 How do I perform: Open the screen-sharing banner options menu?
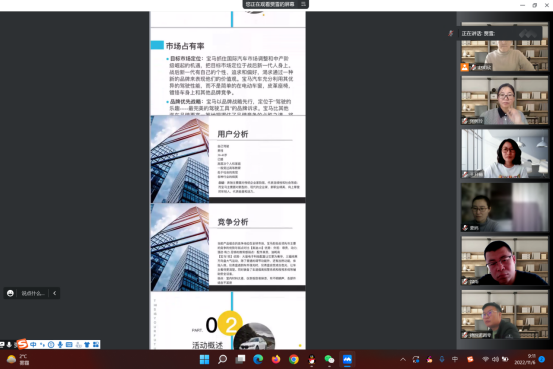tap(303, 4)
